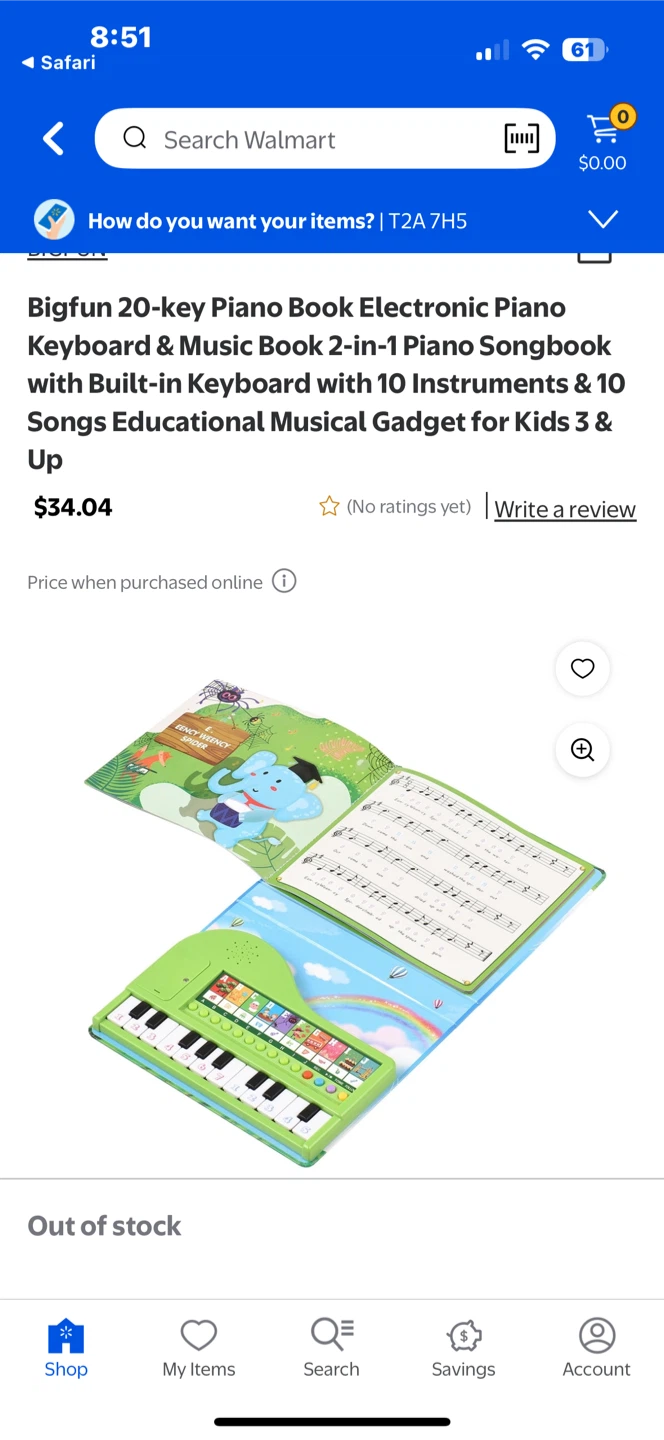Open the Savings tab

464,1348
